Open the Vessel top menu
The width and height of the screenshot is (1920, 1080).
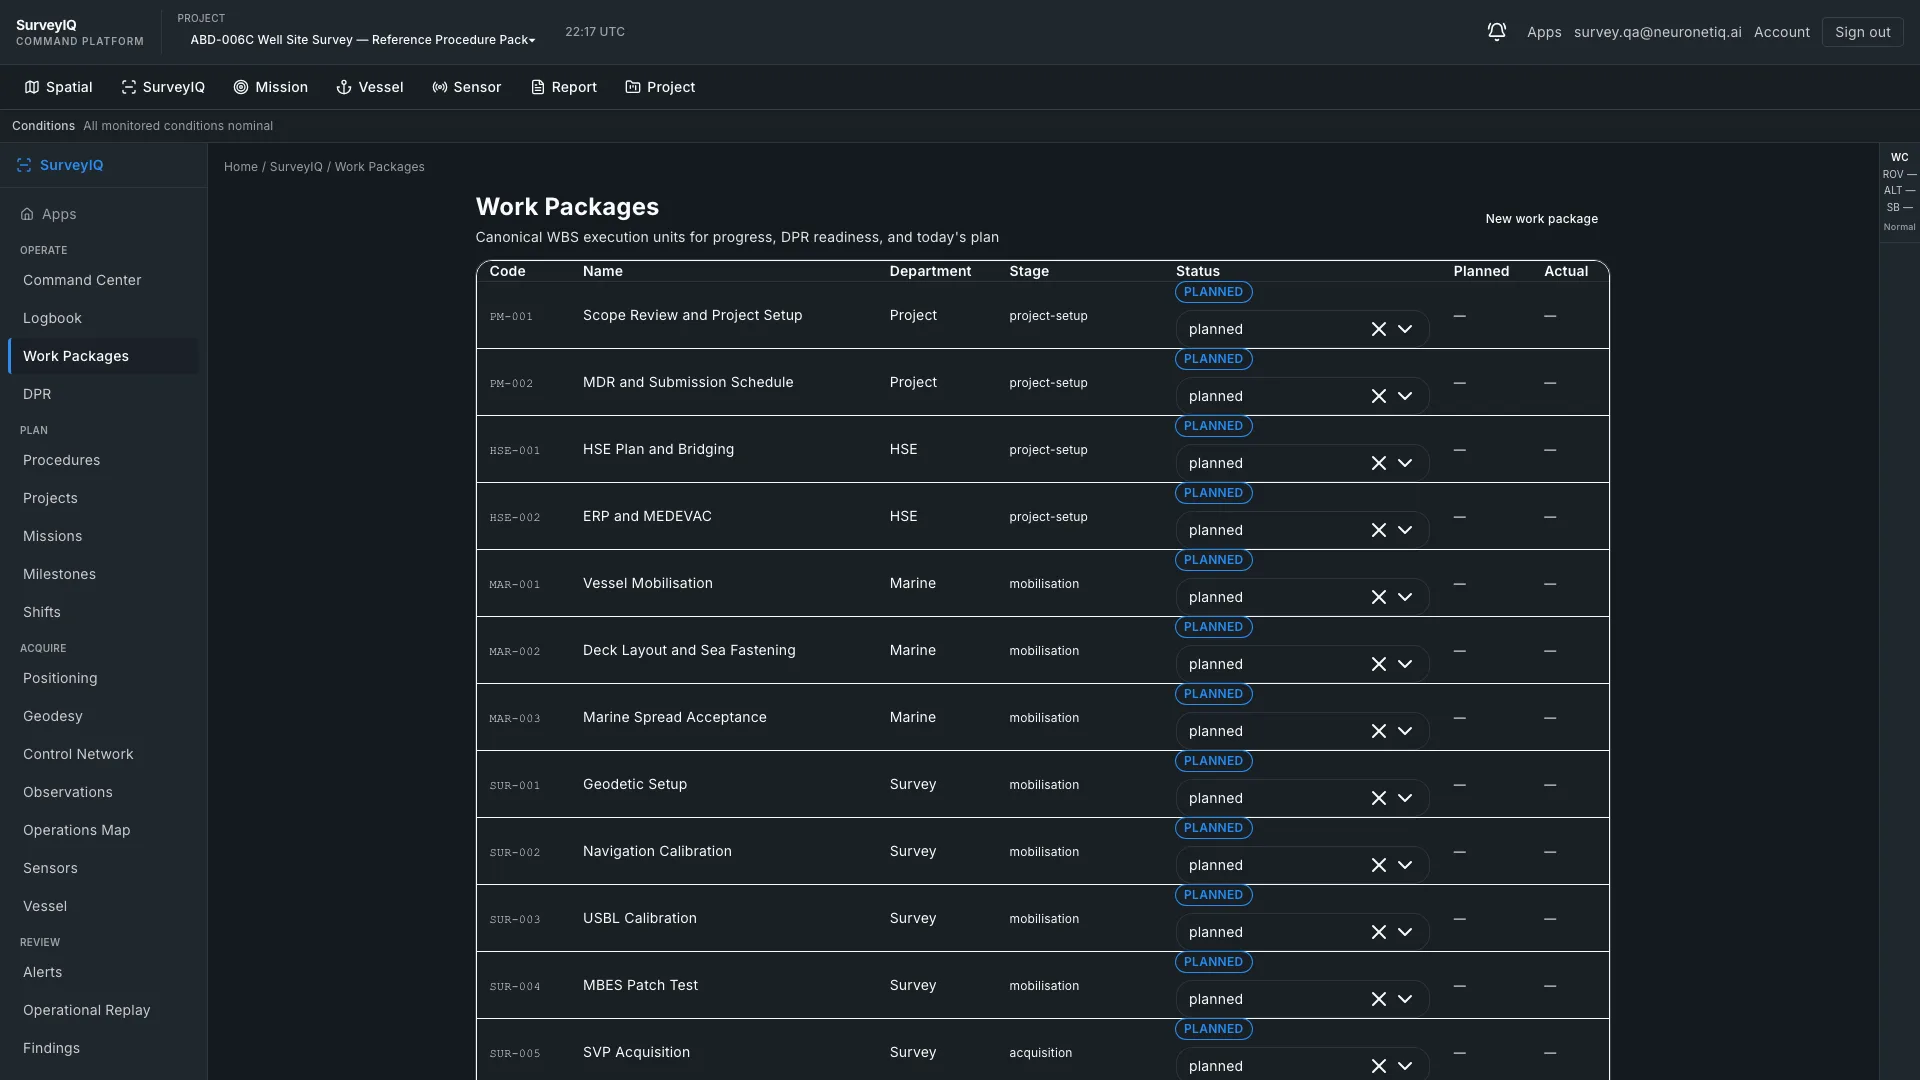(x=370, y=87)
